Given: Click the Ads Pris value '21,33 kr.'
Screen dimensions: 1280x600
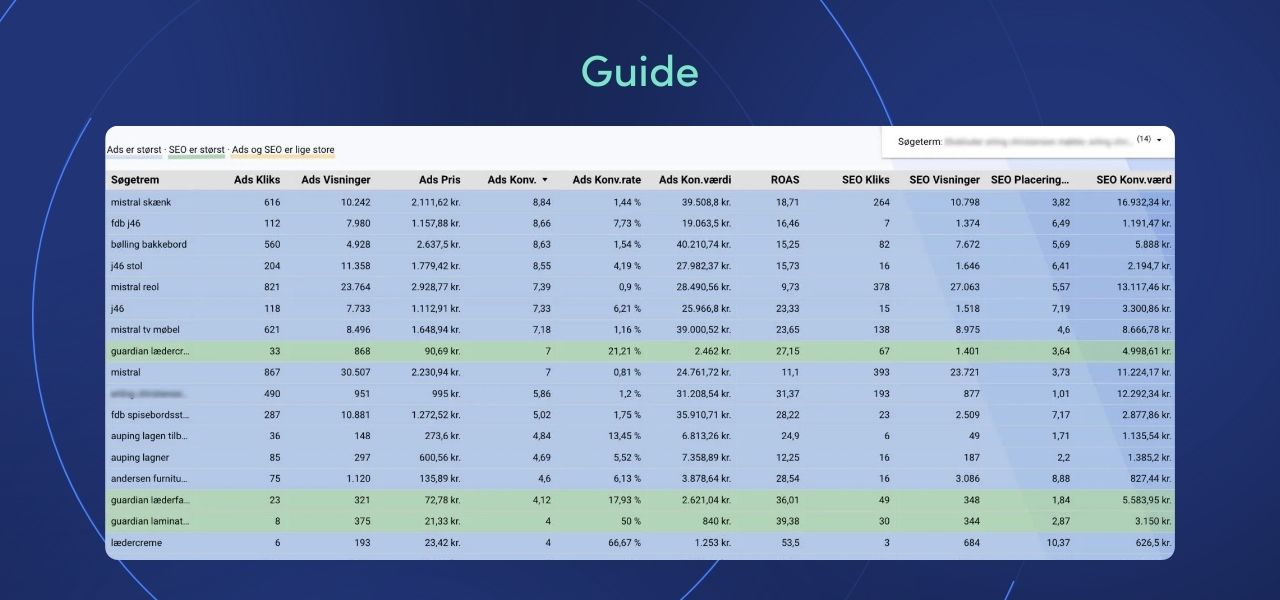Looking at the screenshot, I should (x=442, y=521).
